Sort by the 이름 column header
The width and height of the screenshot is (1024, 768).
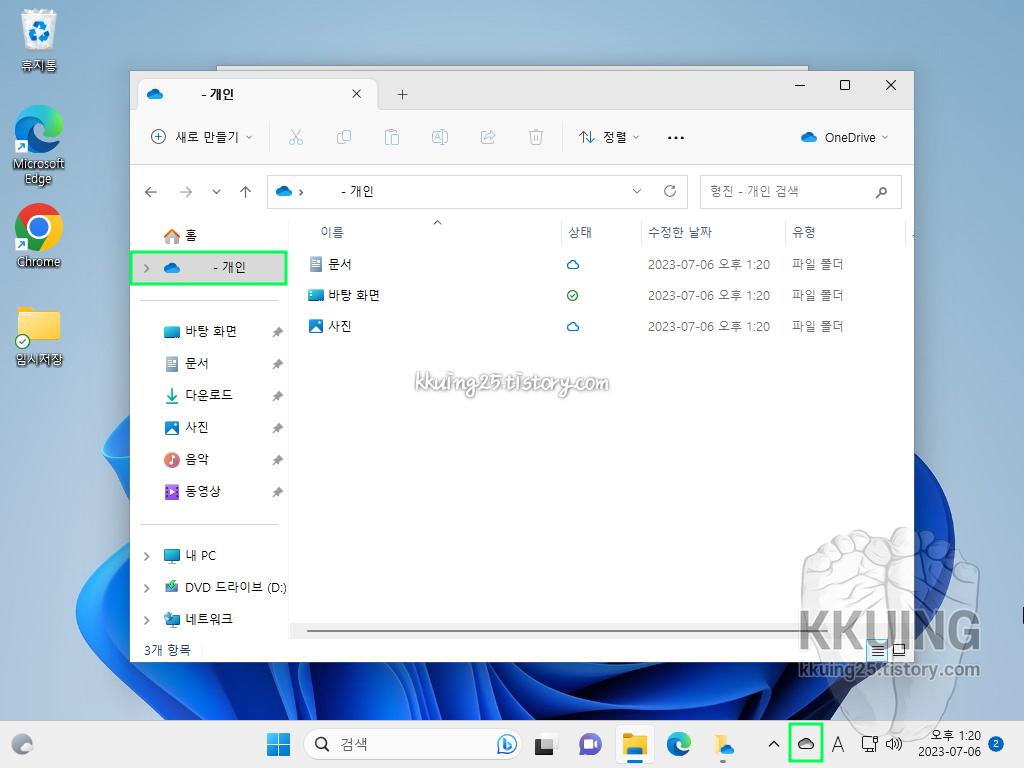tap(332, 232)
